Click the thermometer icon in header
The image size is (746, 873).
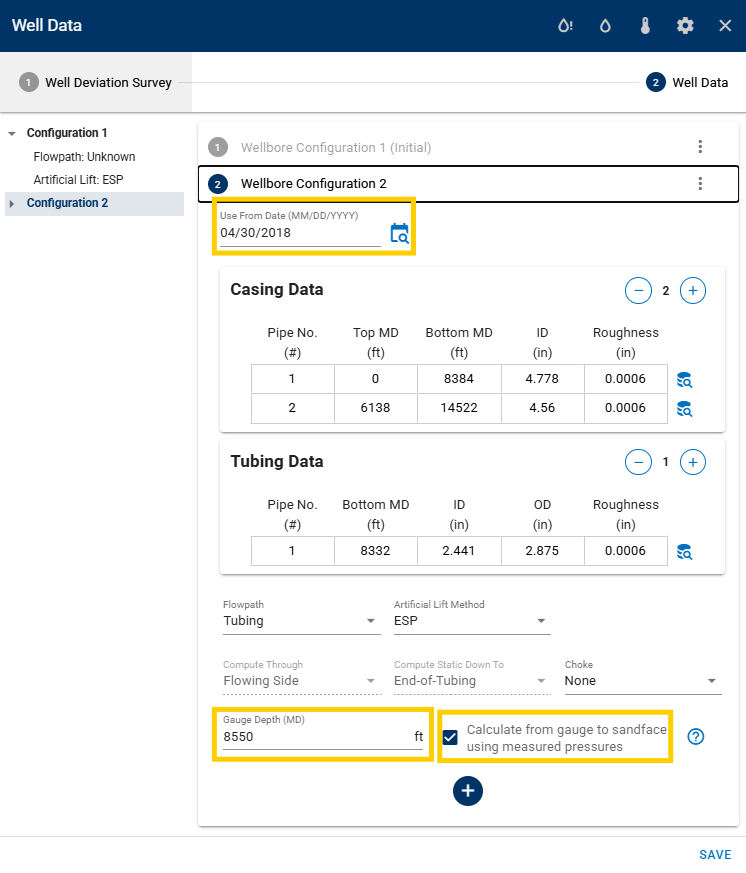(645, 26)
